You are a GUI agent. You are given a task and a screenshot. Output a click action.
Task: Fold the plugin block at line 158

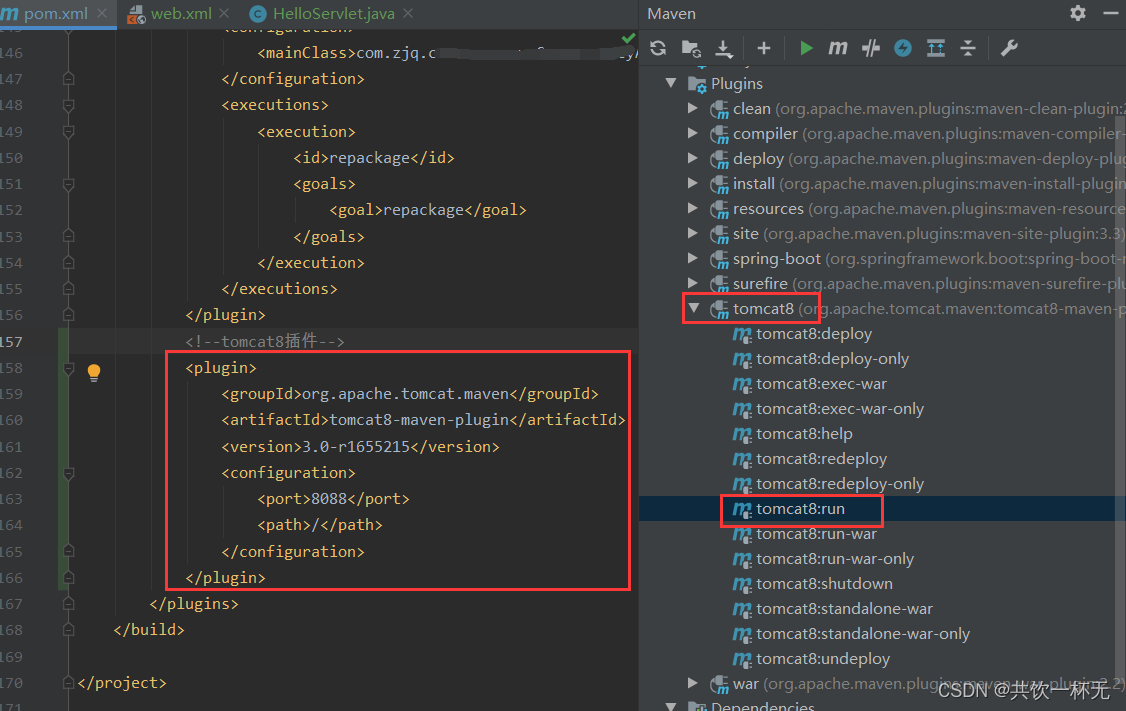69,368
